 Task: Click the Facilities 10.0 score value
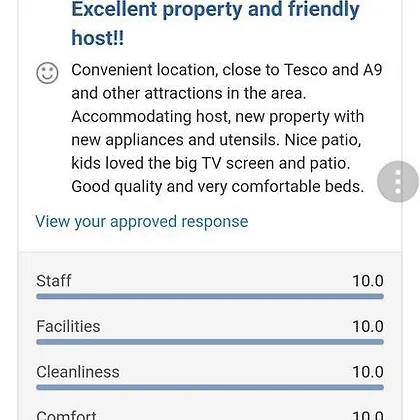(x=368, y=326)
